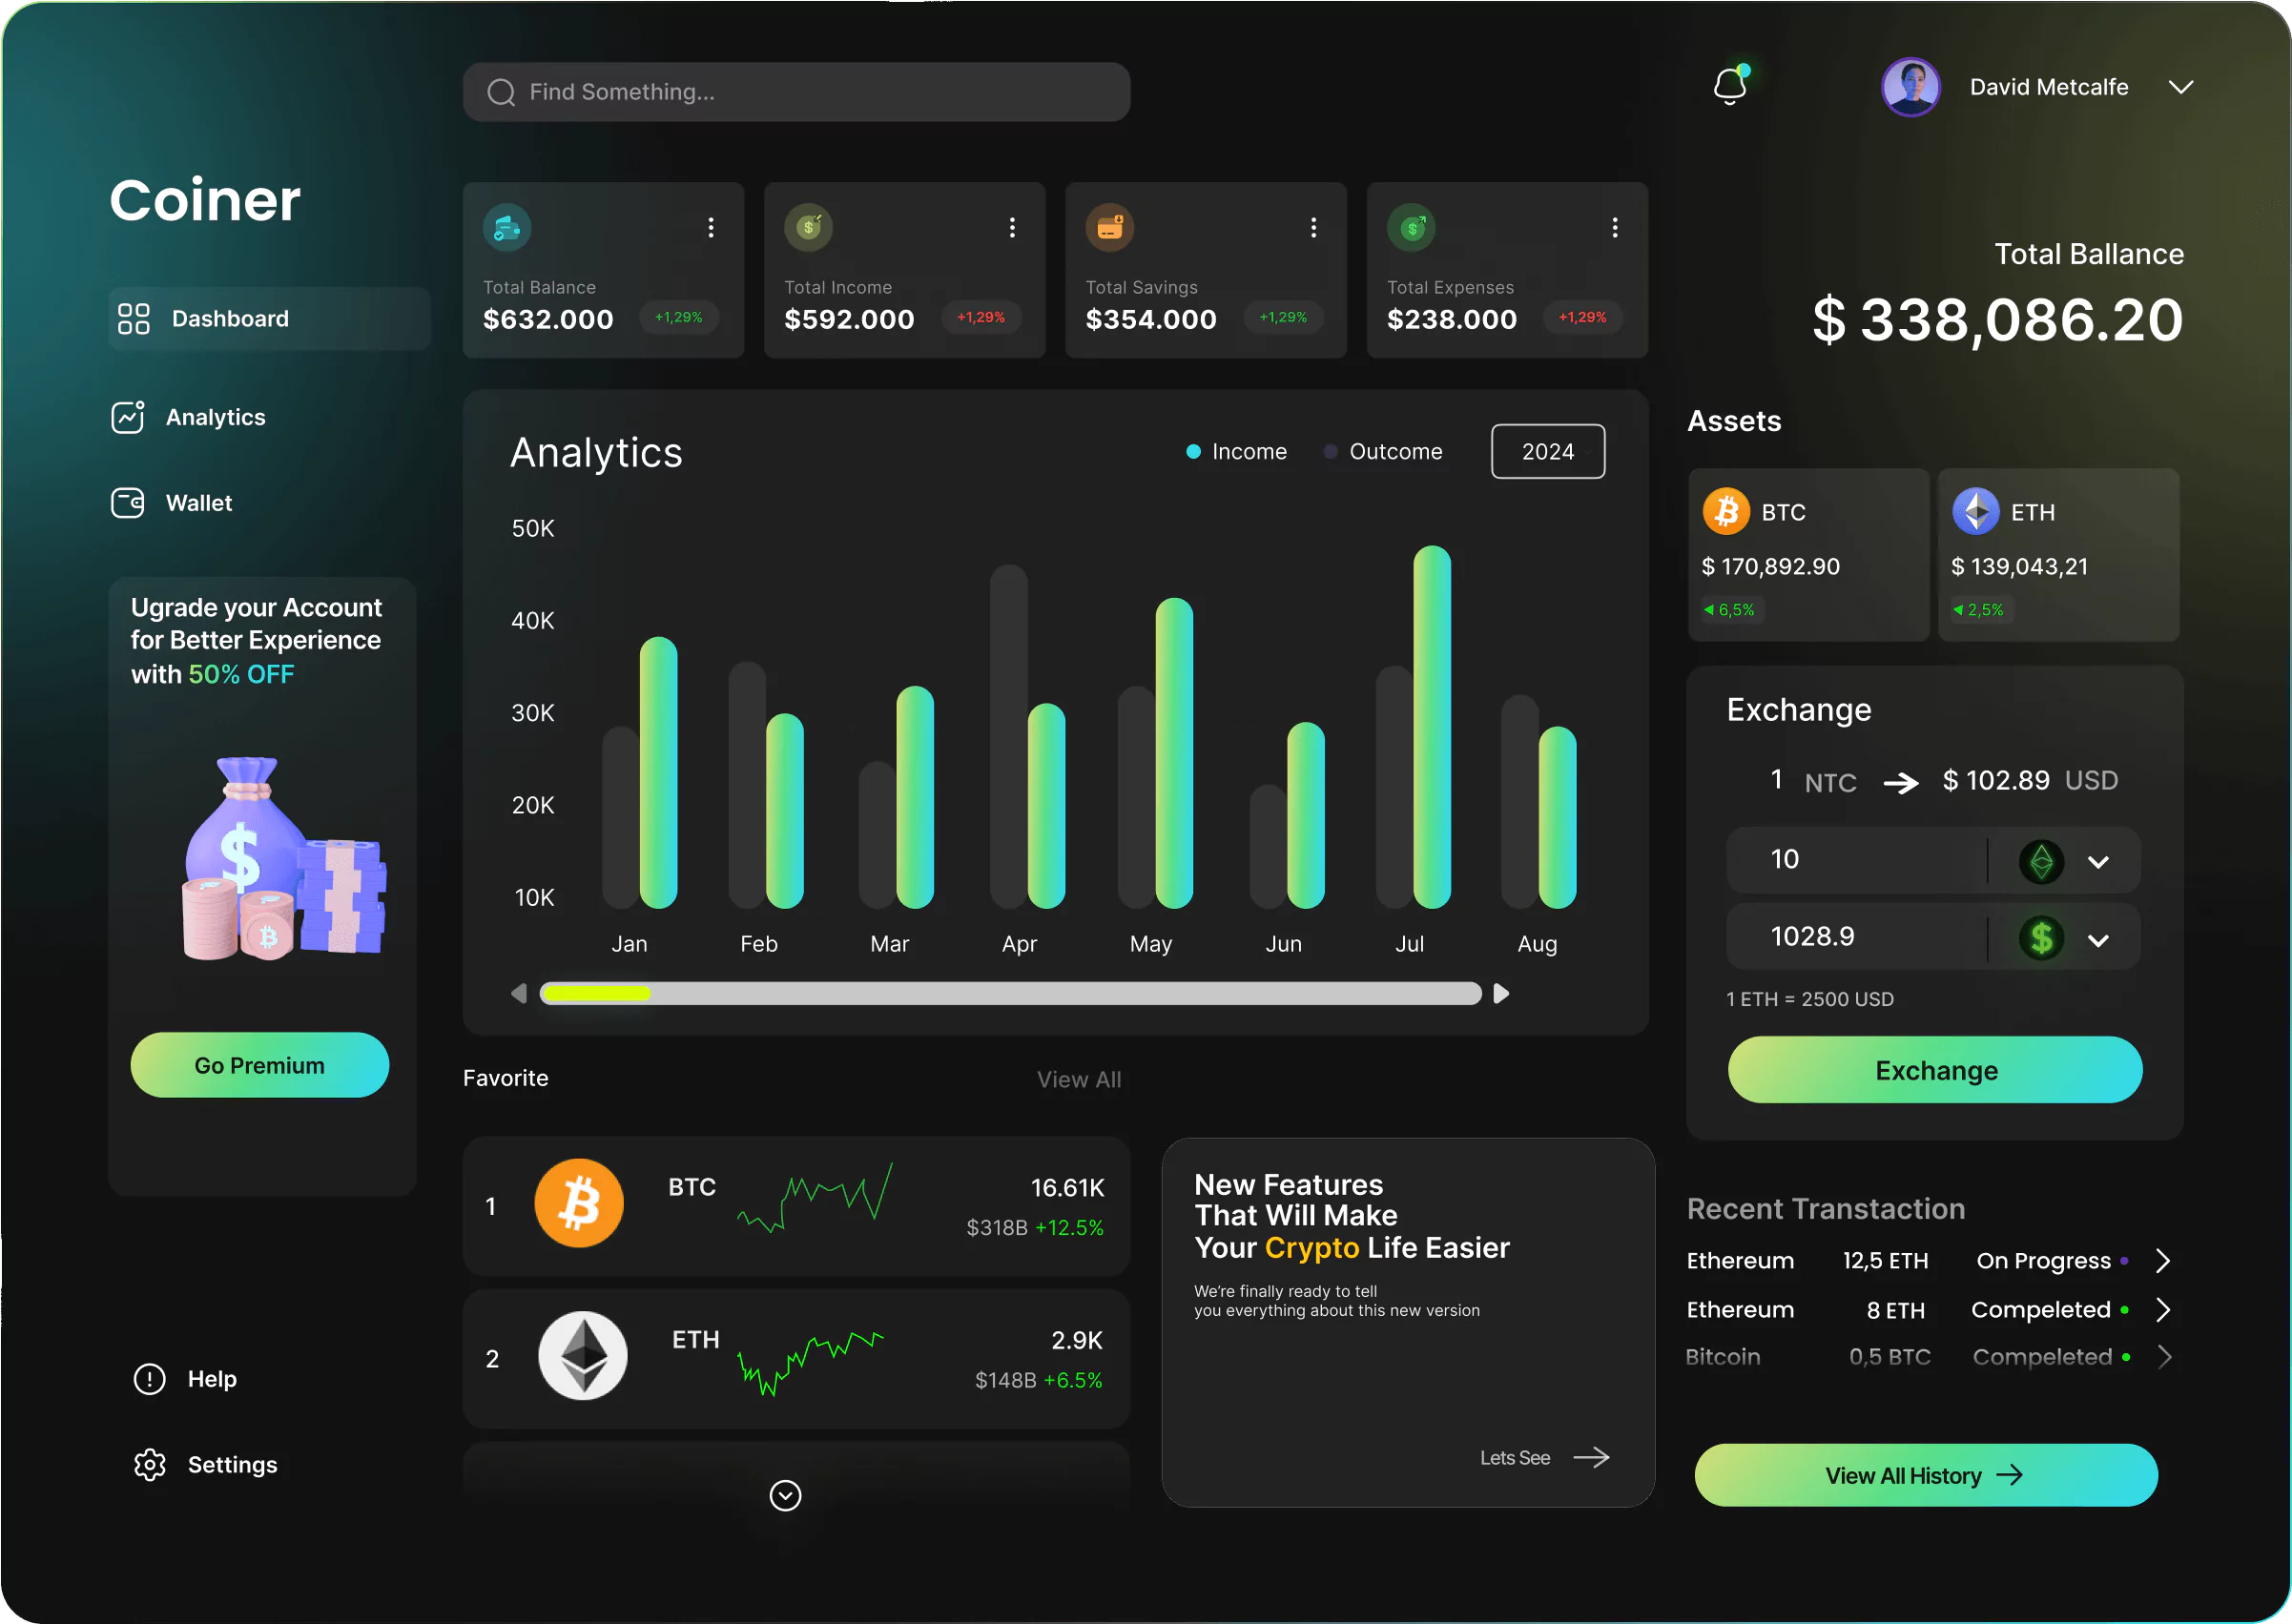The image size is (2292, 1624).
Task: Click the ETH asset icon
Action: pyautogui.click(x=1972, y=511)
